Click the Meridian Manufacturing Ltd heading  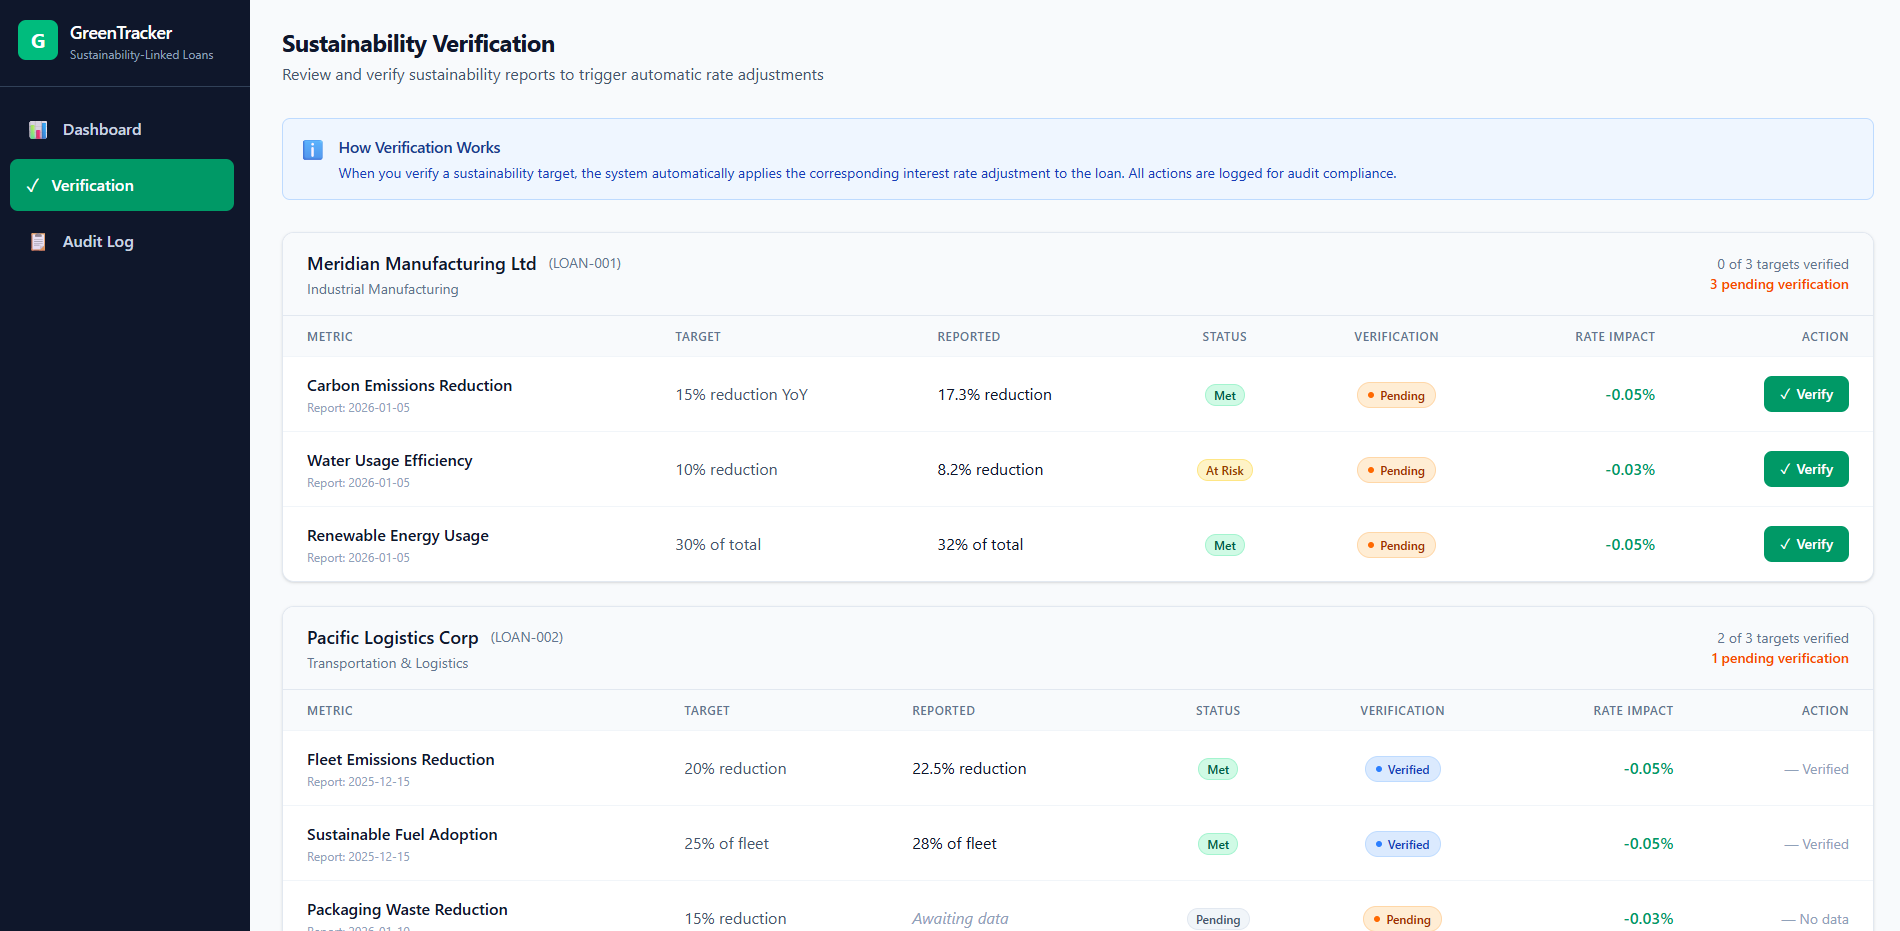coord(421,263)
